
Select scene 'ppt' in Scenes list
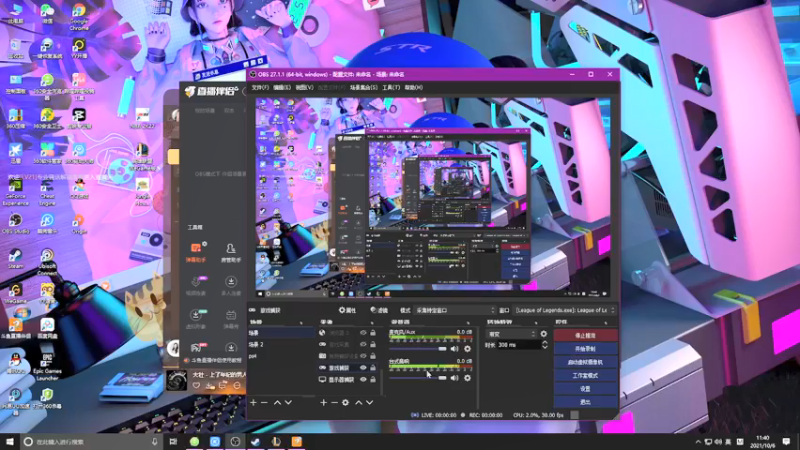tap(281, 356)
